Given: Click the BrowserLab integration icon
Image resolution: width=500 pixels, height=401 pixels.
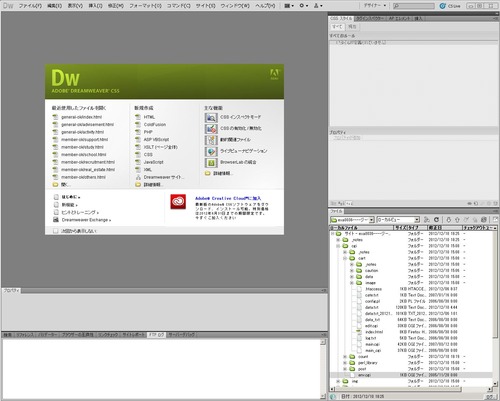Looking at the screenshot, I should (x=211, y=163).
